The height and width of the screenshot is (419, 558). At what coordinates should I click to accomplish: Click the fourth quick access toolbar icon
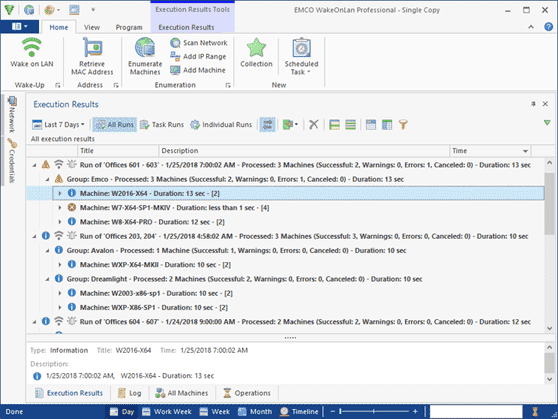tap(74, 10)
